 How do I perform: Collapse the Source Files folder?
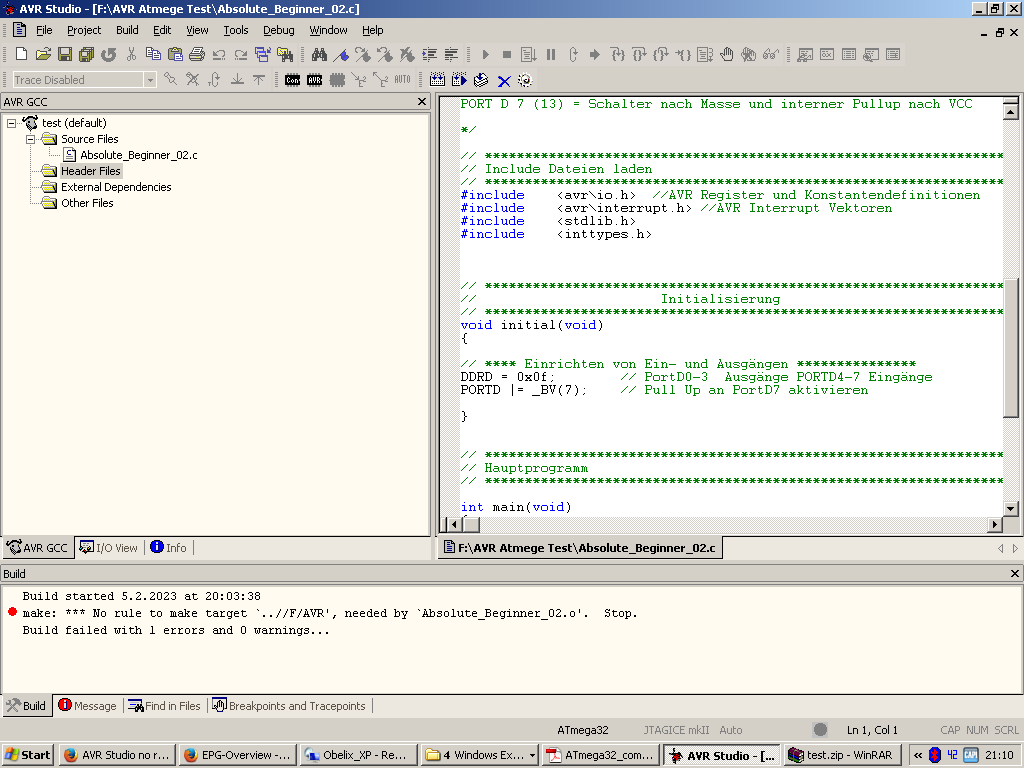30,139
